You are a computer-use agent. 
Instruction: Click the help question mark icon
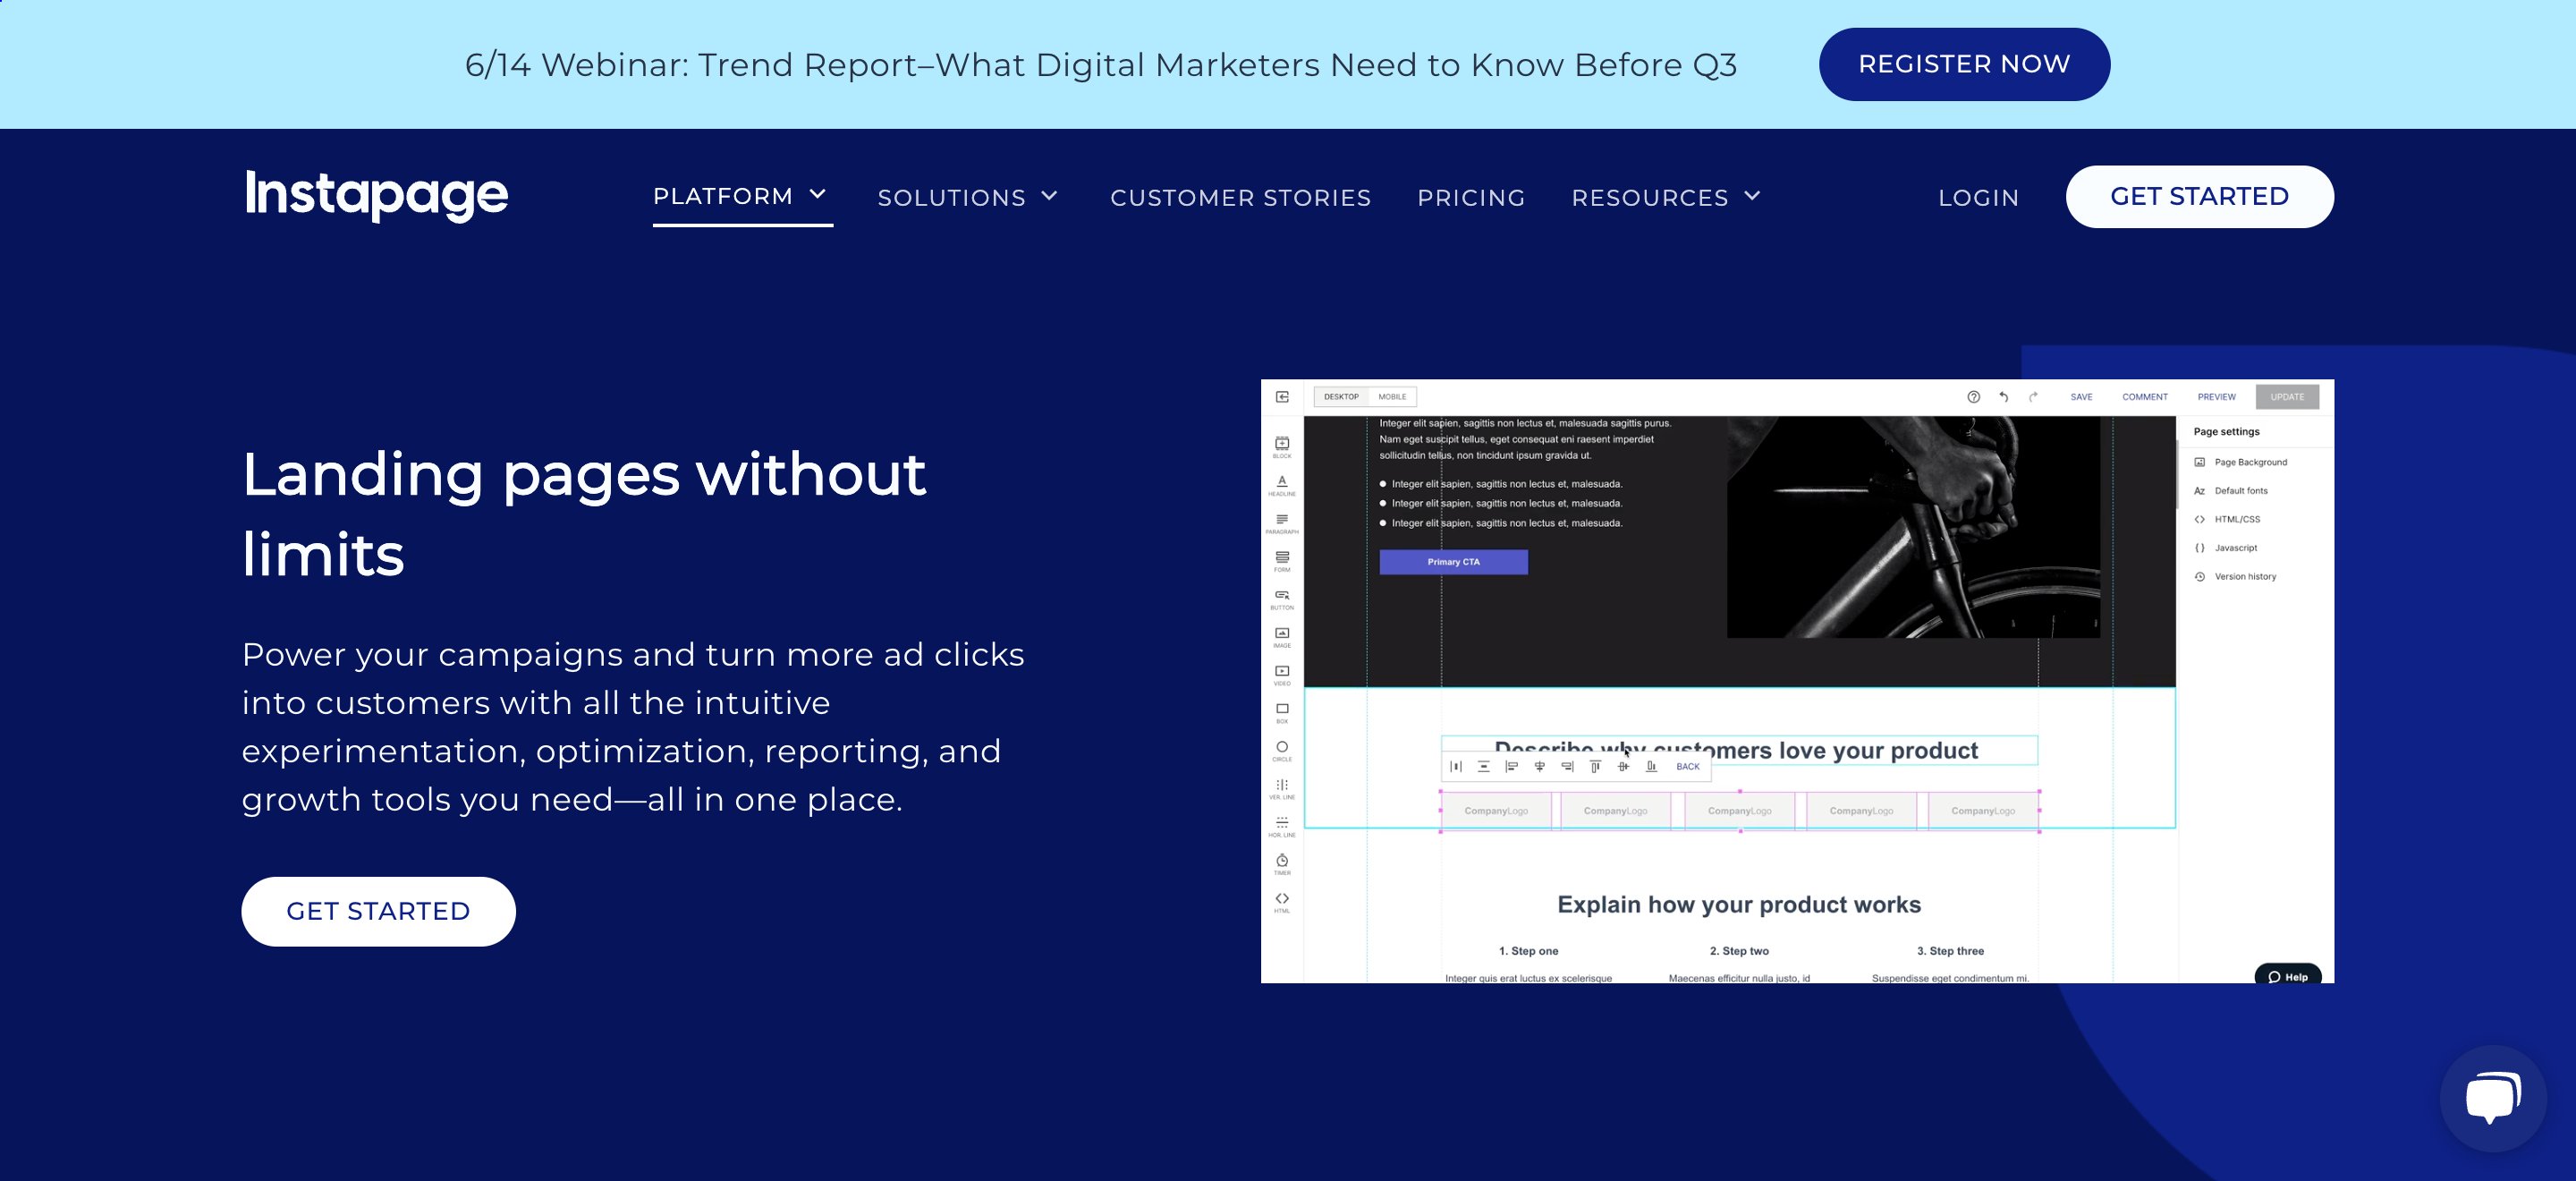(1973, 397)
